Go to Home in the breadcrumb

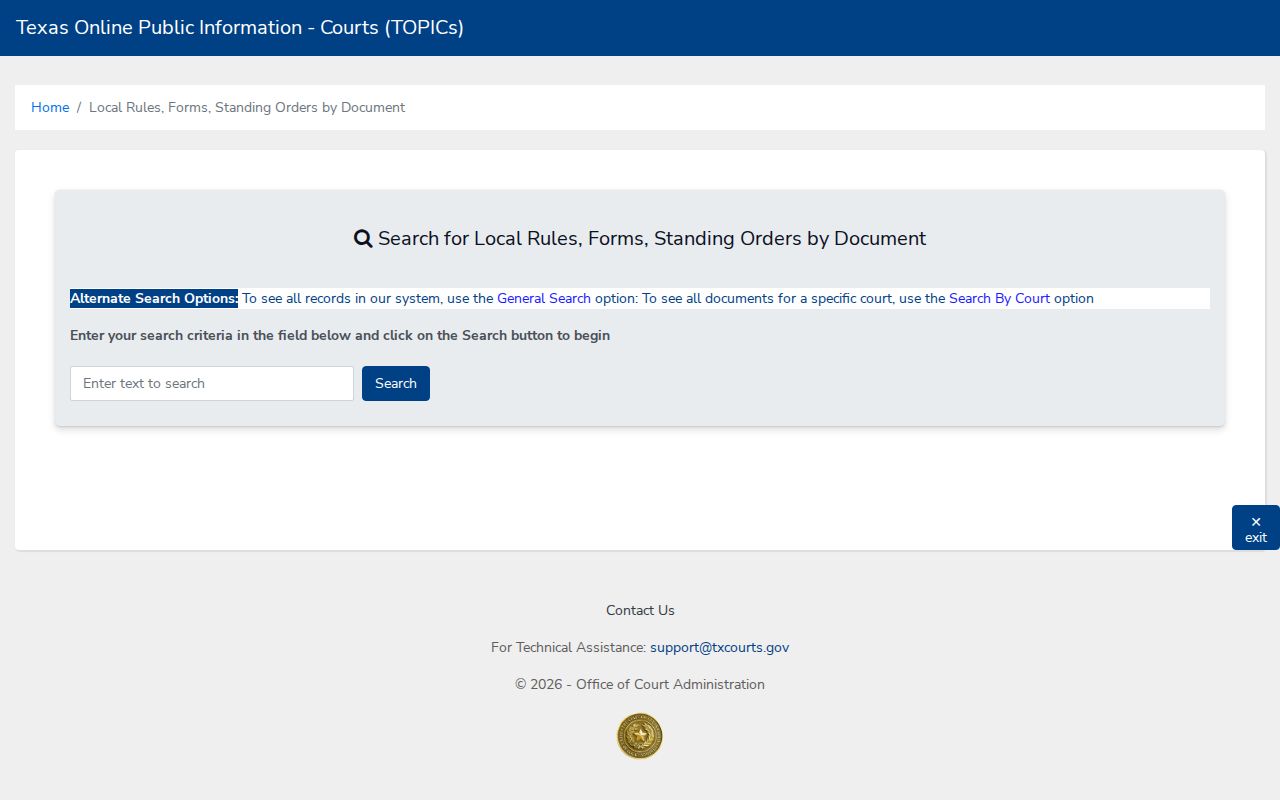pyautogui.click(x=50, y=107)
